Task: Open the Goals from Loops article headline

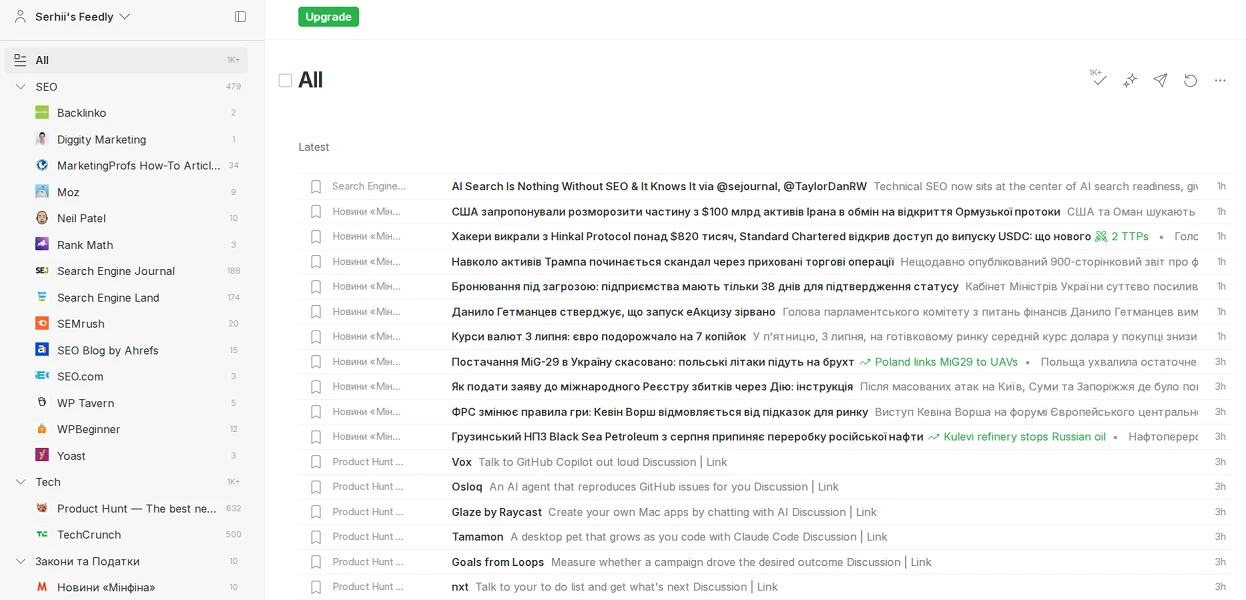Action: pos(498,562)
